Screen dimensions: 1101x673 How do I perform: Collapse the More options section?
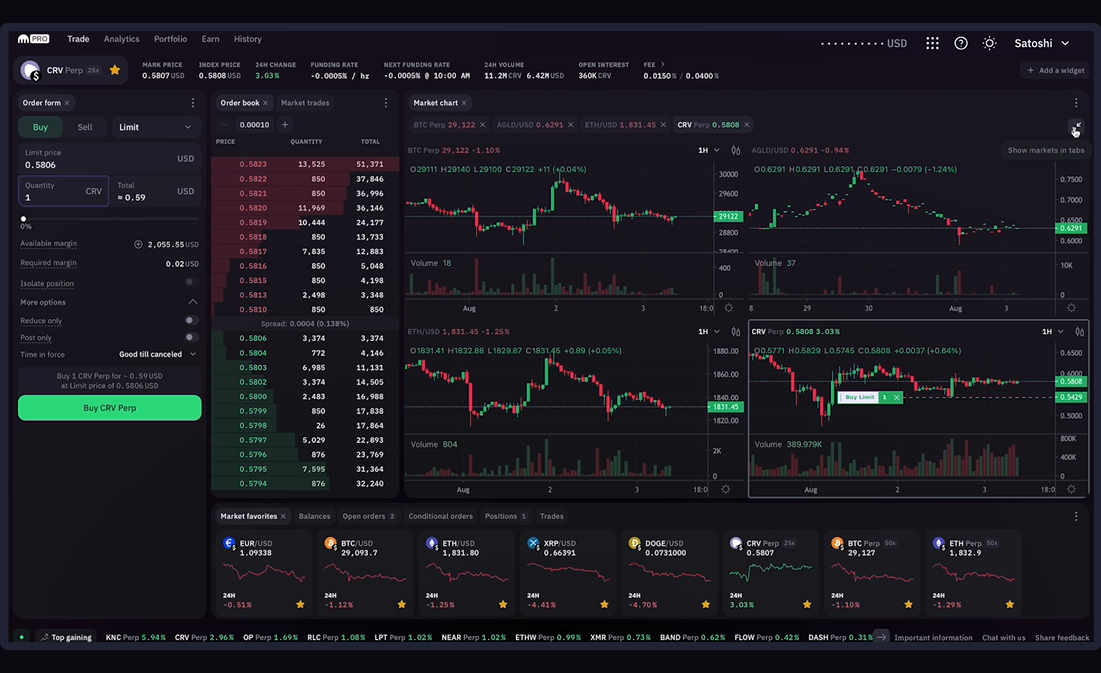click(x=192, y=302)
